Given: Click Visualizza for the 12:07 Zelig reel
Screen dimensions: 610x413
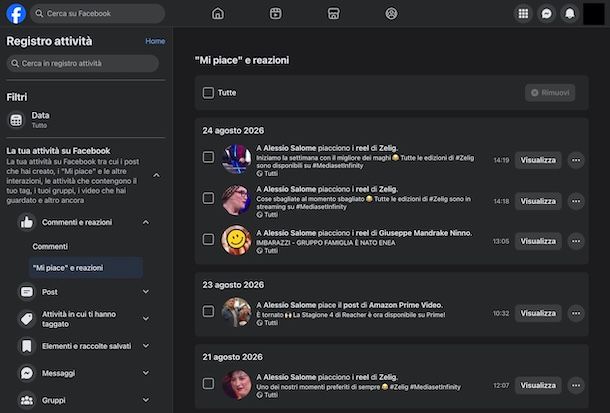Looking at the screenshot, I should (x=538, y=385).
